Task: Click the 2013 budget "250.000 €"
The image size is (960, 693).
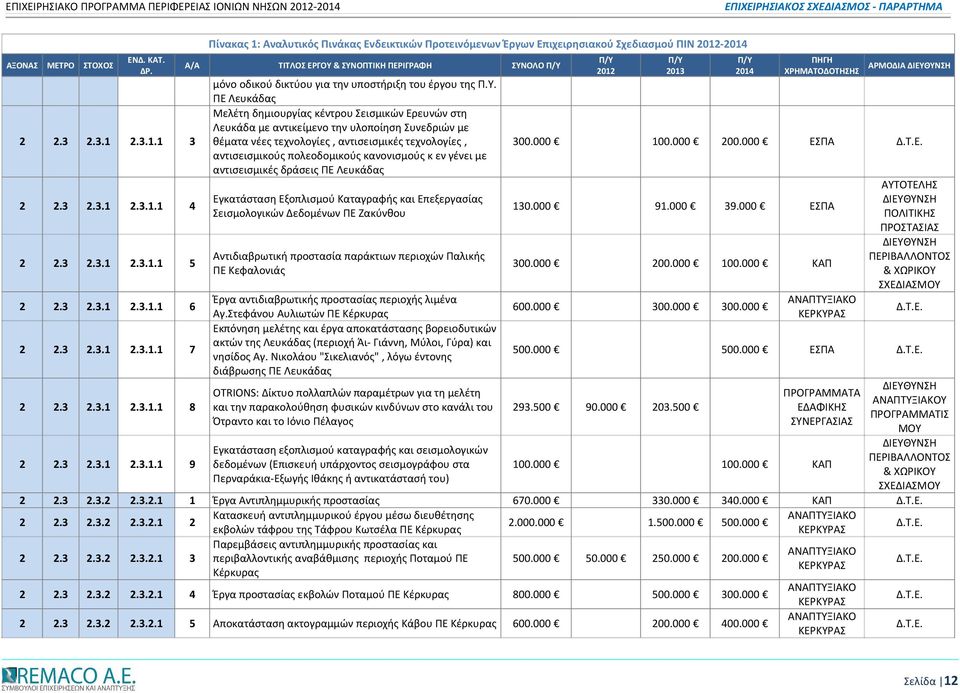Action: click(675, 558)
